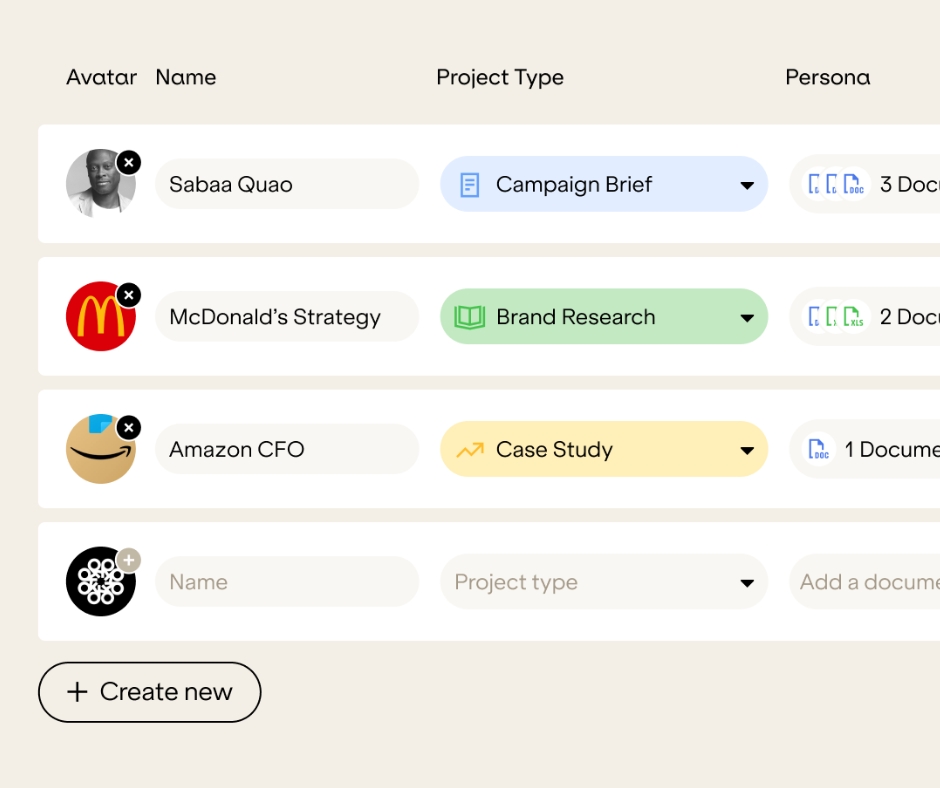The width and height of the screenshot is (940, 788).
Task: Expand the Brand Research dropdown arrow
Action: click(x=746, y=318)
